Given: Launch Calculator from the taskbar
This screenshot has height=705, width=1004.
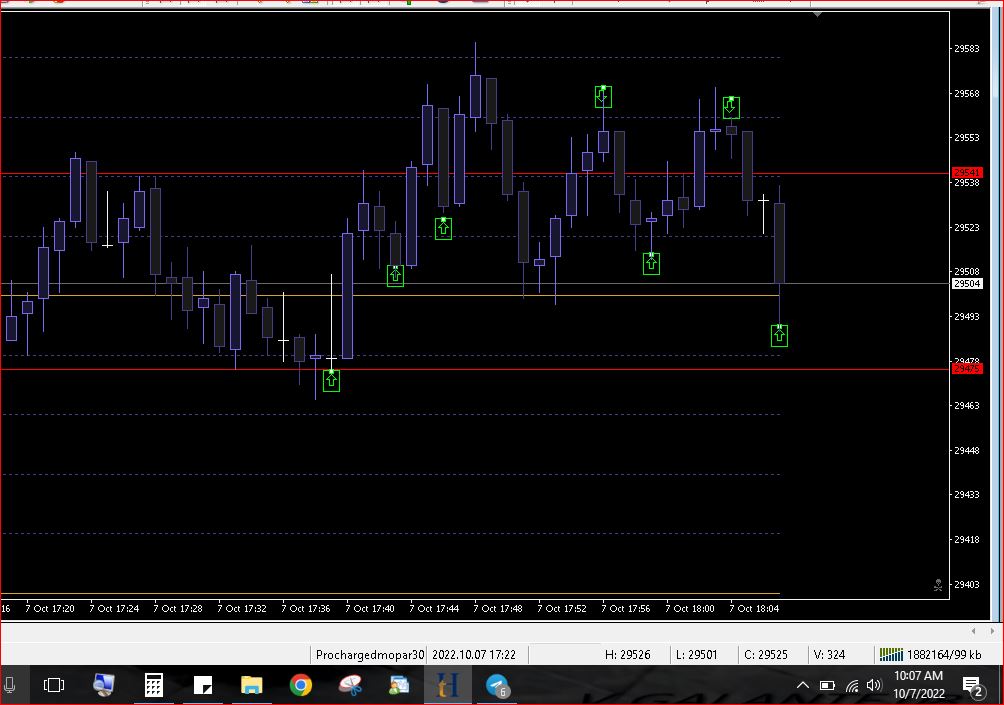Looking at the screenshot, I should point(153,685).
